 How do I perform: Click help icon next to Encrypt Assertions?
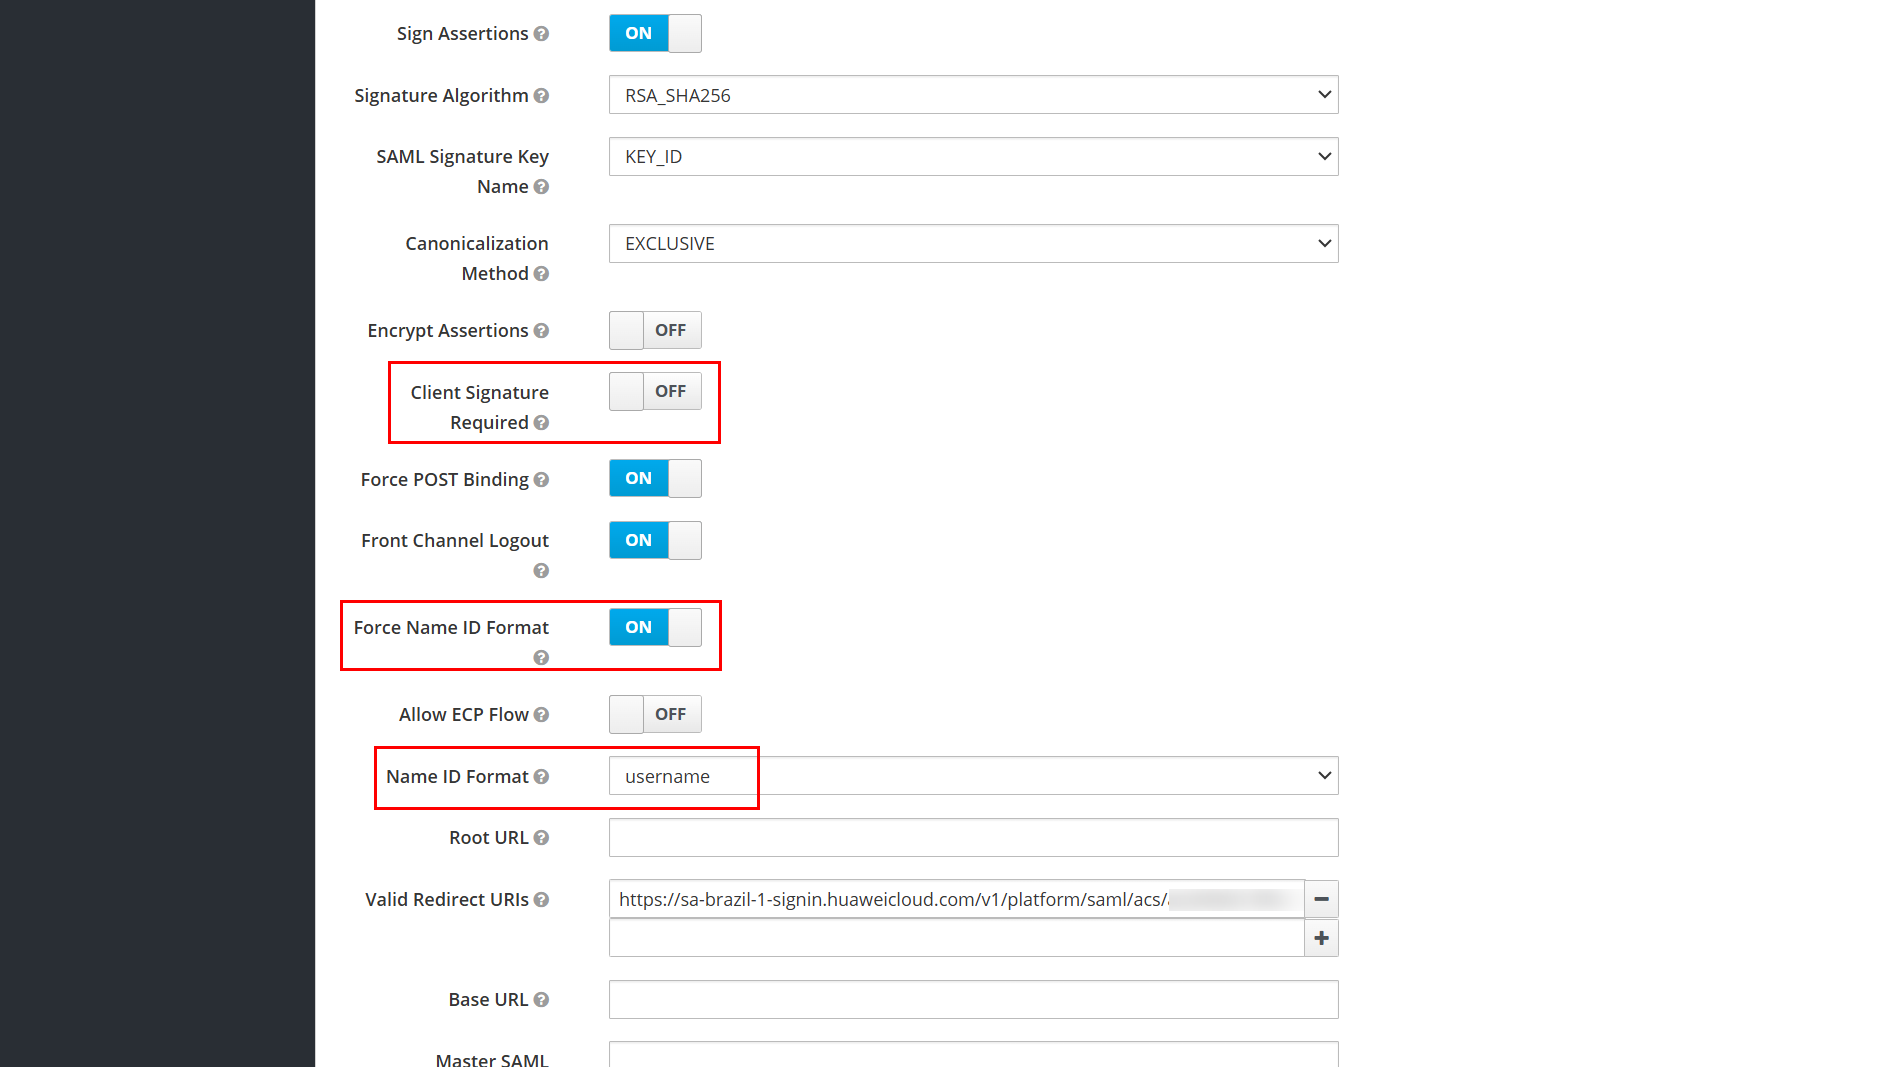coord(541,331)
